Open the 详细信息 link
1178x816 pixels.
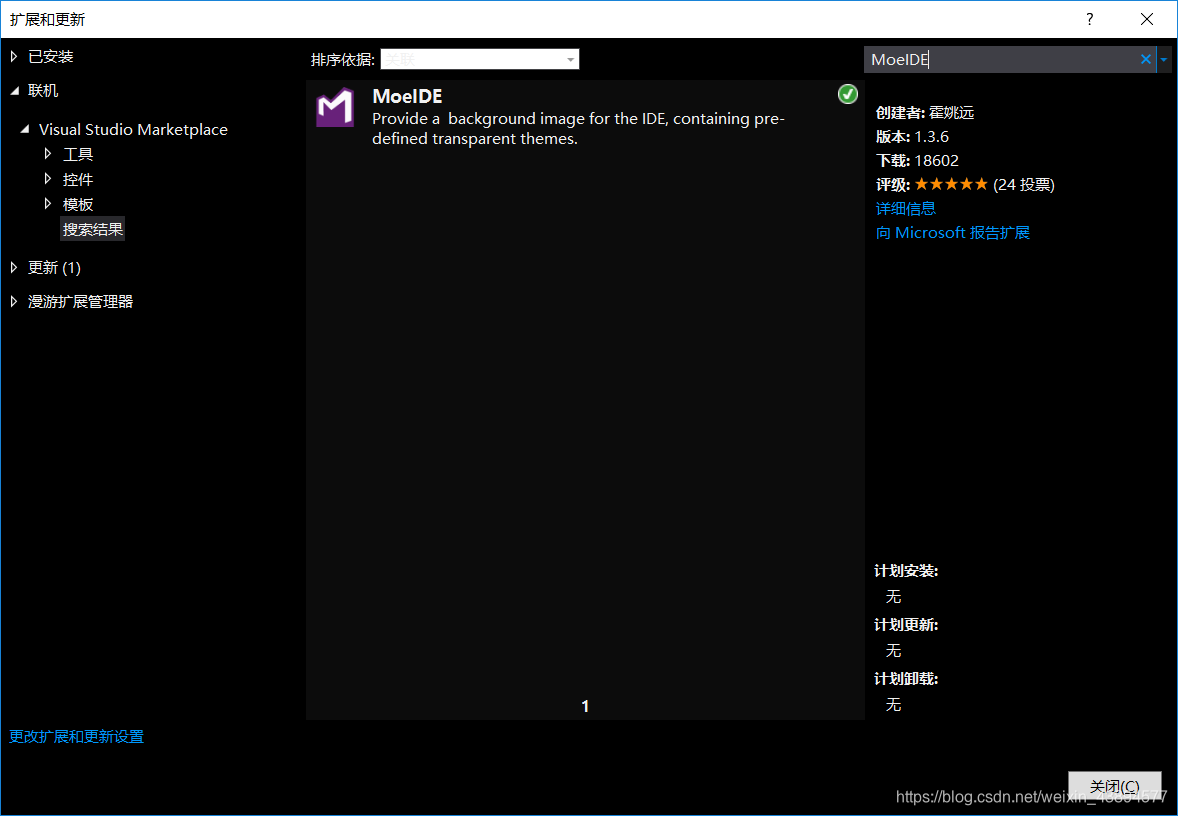[906, 208]
